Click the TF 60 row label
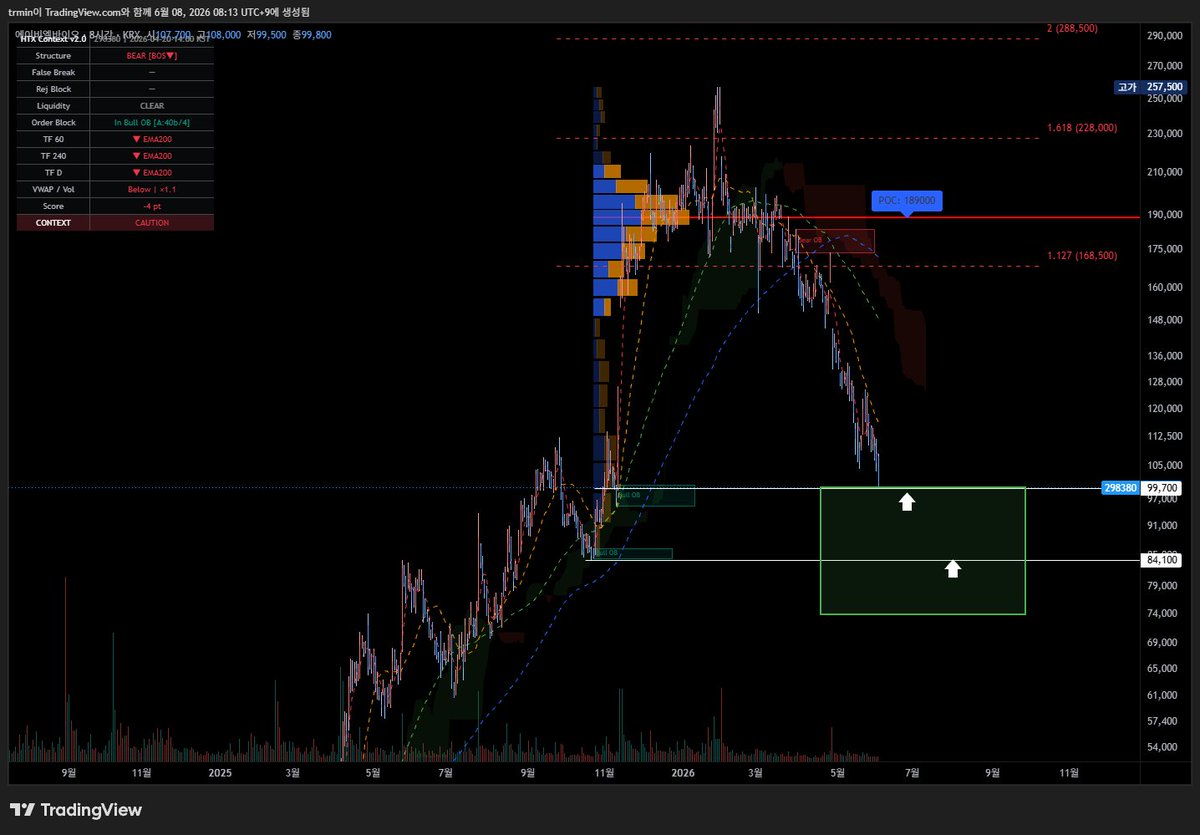 point(53,139)
